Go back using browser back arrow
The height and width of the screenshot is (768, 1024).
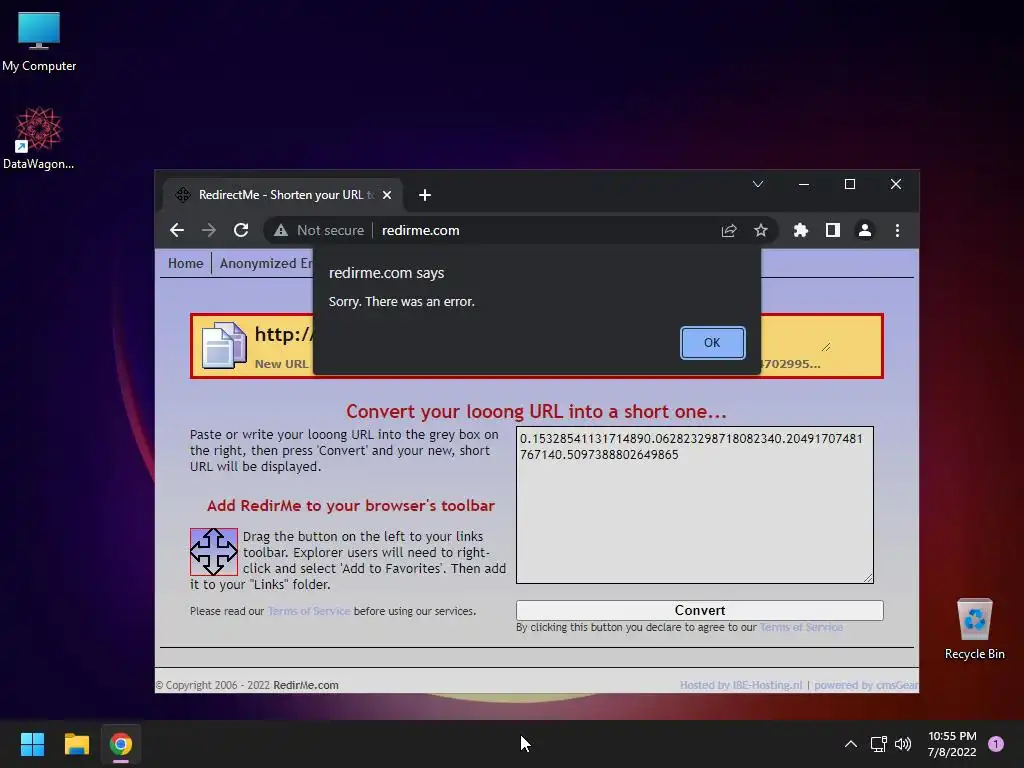point(177,230)
